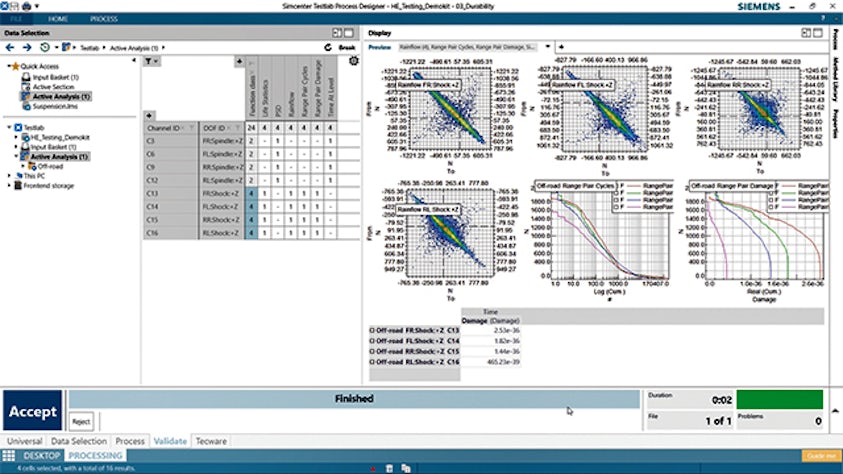Open the HOME ribbon tab

coord(58,19)
